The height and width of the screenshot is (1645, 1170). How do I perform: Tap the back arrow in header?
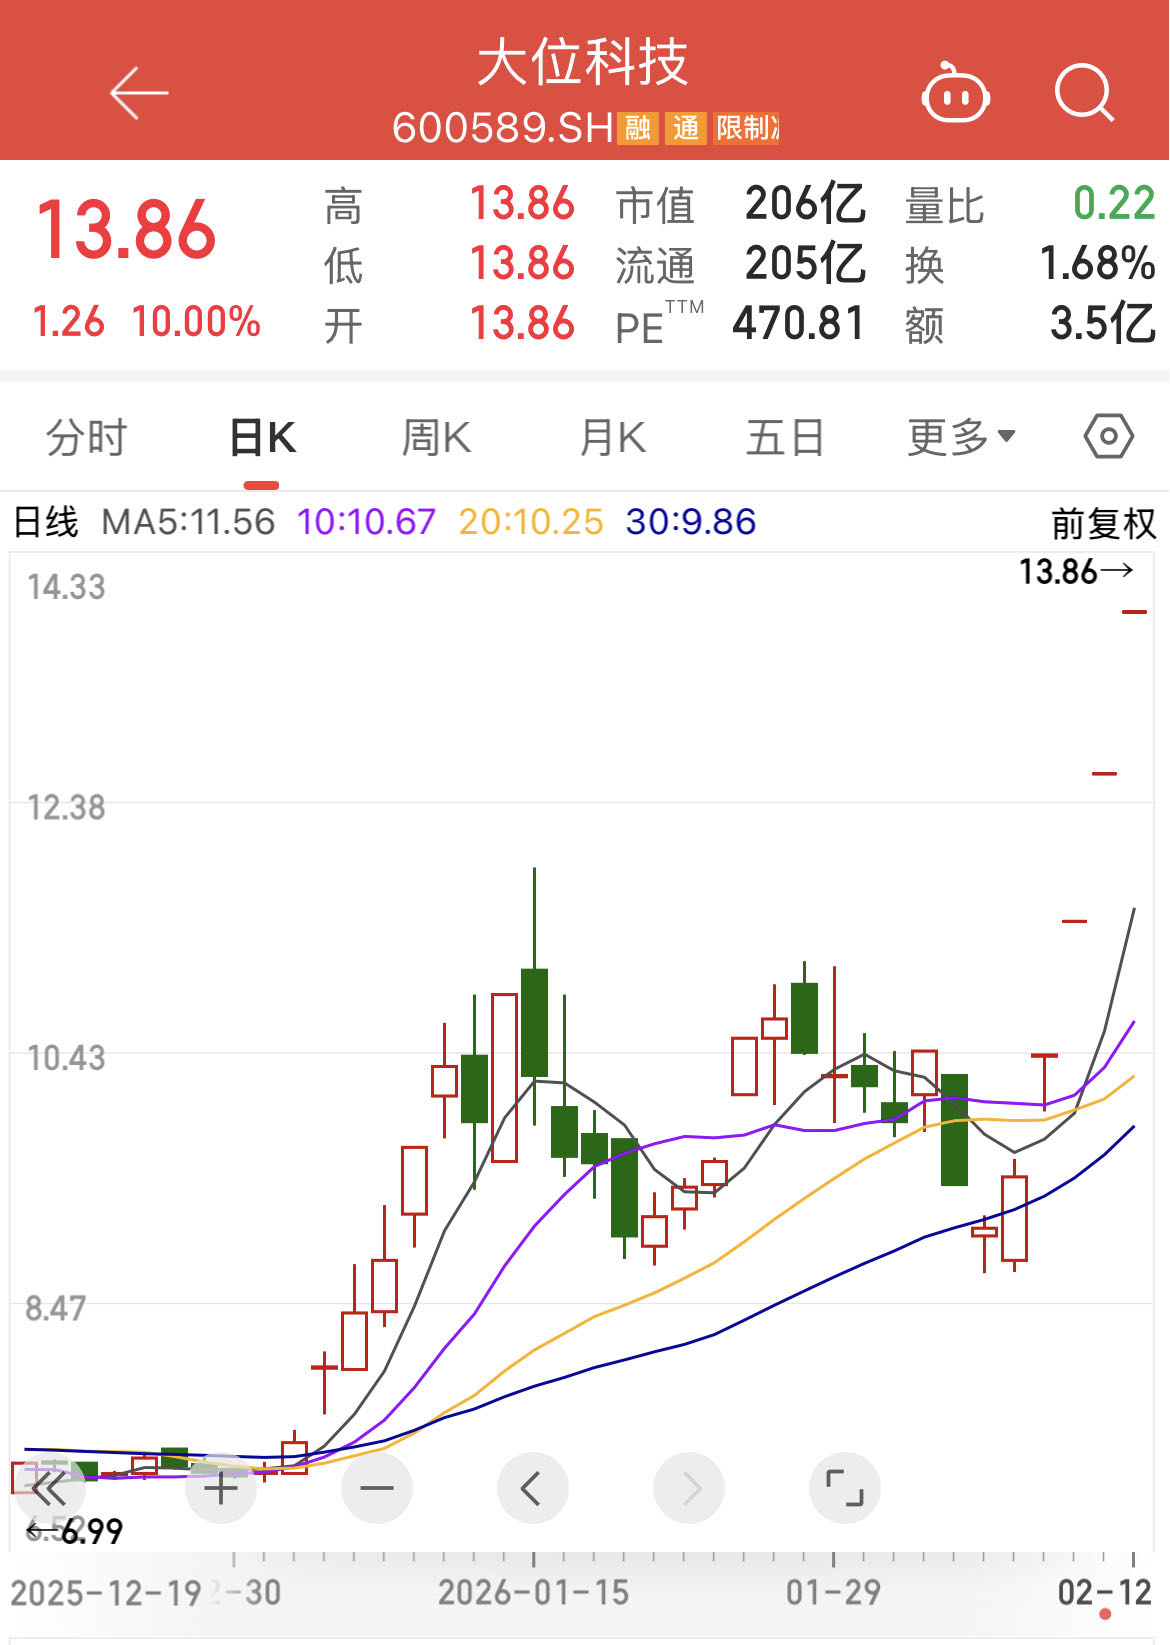point(139,94)
